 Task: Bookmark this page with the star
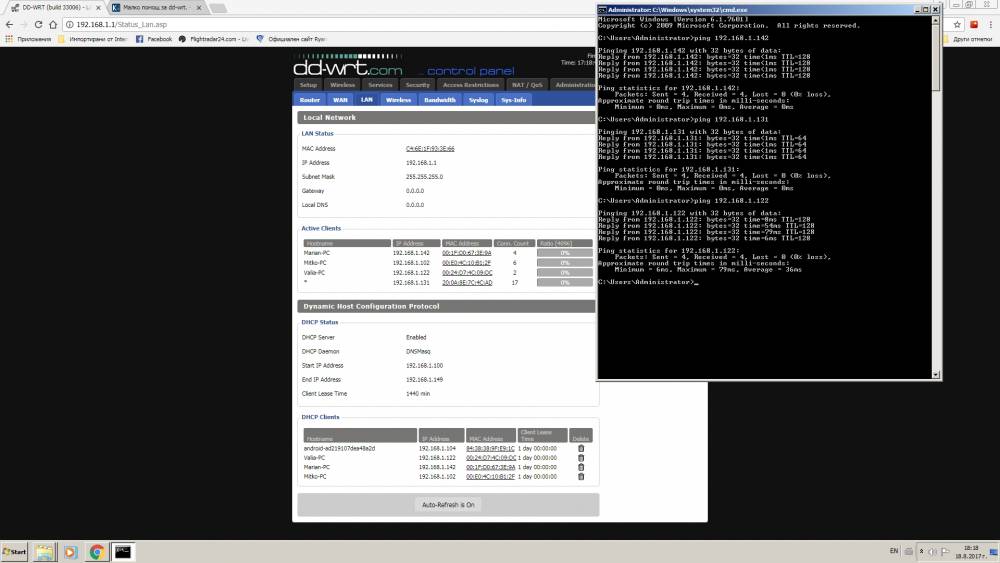click(957, 24)
